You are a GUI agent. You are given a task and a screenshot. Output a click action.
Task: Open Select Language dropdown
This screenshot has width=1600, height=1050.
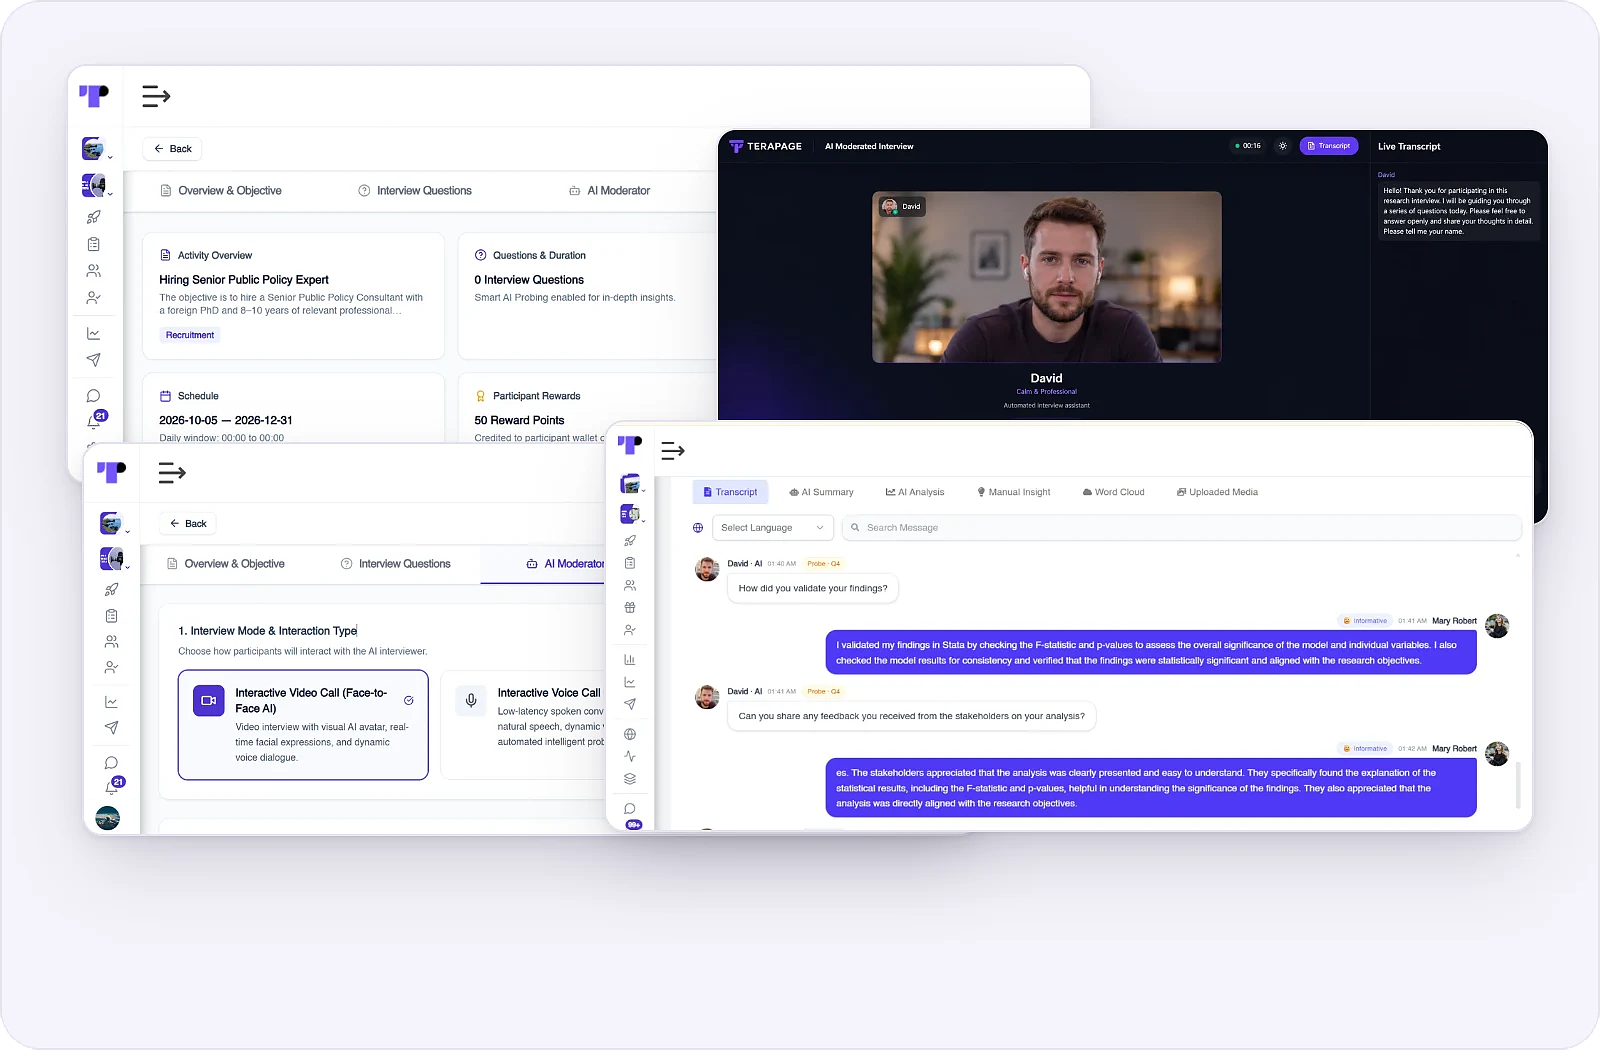click(772, 528)
